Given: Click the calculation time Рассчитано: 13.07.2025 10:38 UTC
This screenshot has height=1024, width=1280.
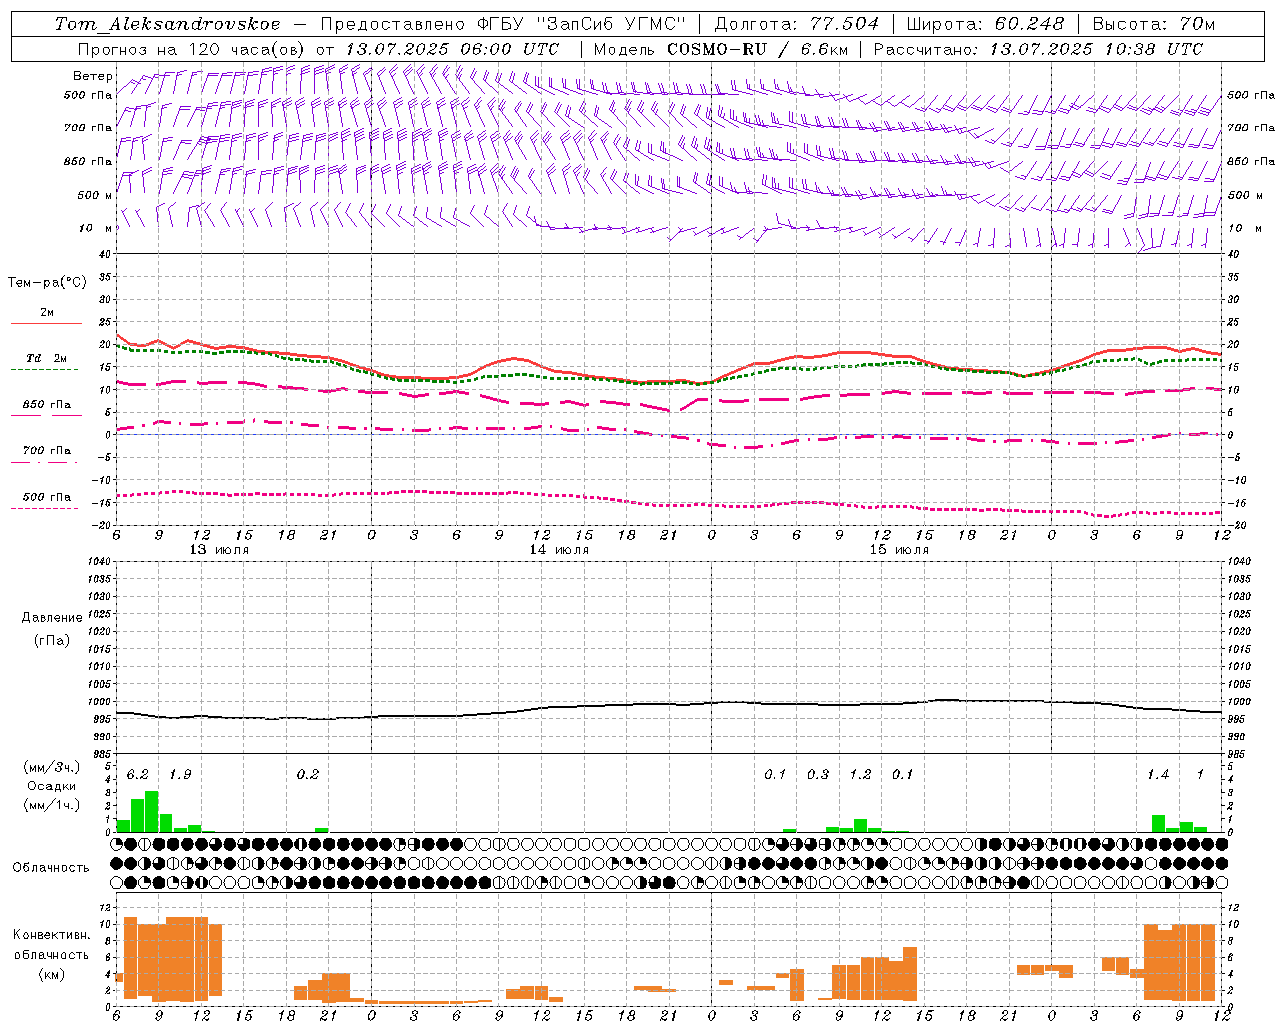Looking at the screenshot, I should click(1038, 49).
